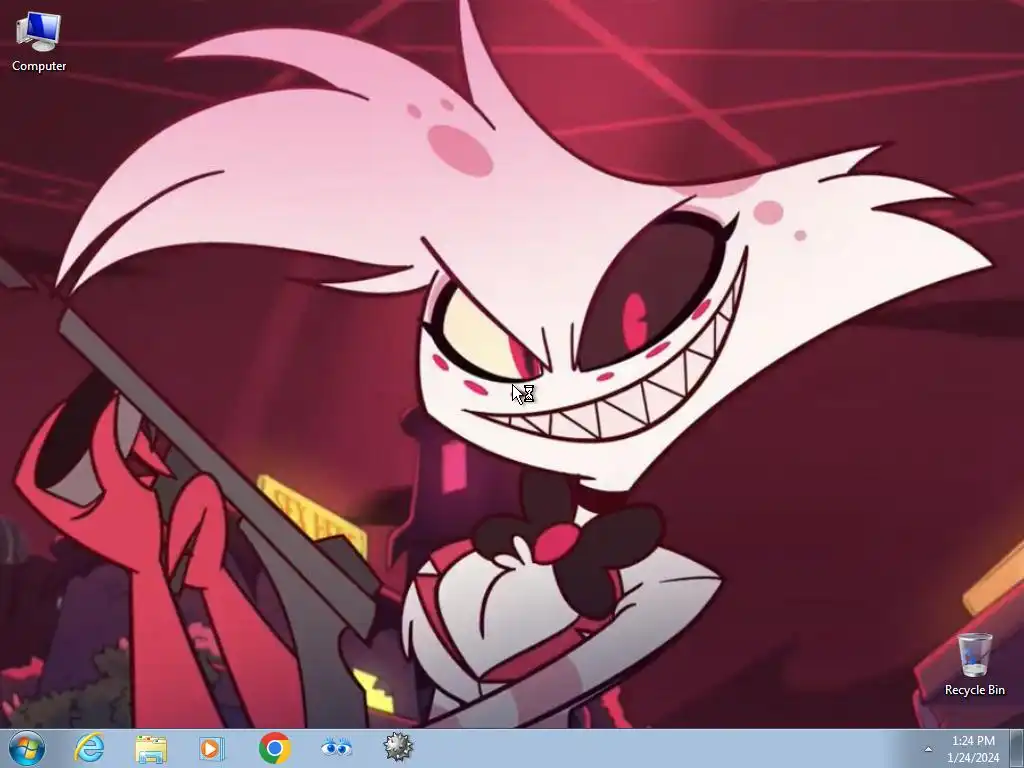Open Windows Explorer file manager in taskbar

coord(151,748)
